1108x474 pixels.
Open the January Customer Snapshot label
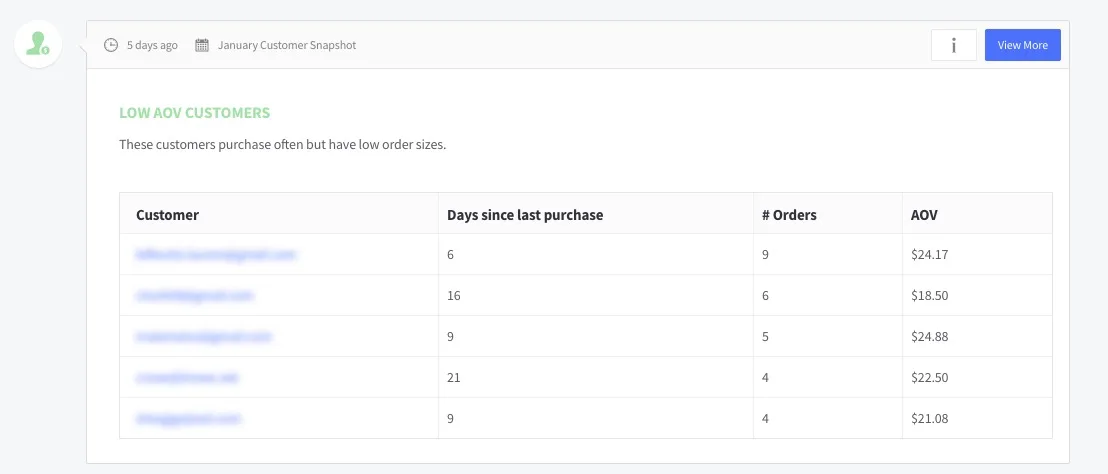[x=286, y=45]
